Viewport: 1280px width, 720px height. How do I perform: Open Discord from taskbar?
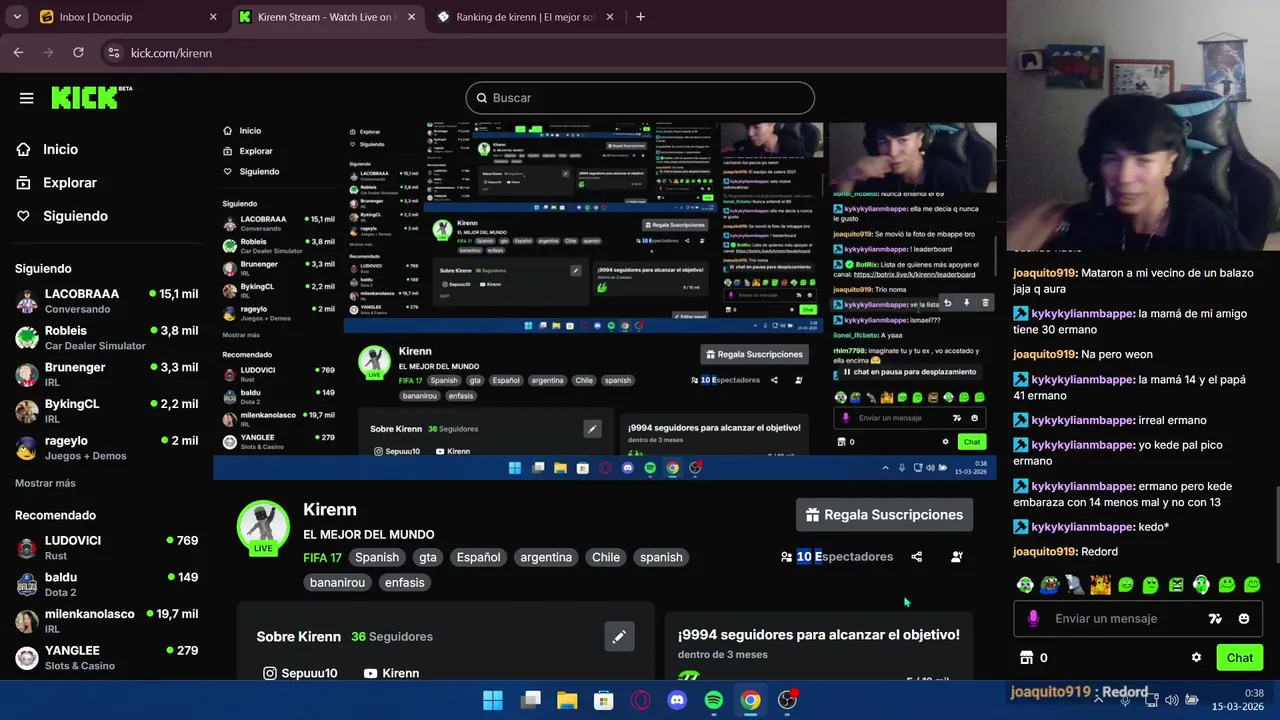tap(677, 700)
